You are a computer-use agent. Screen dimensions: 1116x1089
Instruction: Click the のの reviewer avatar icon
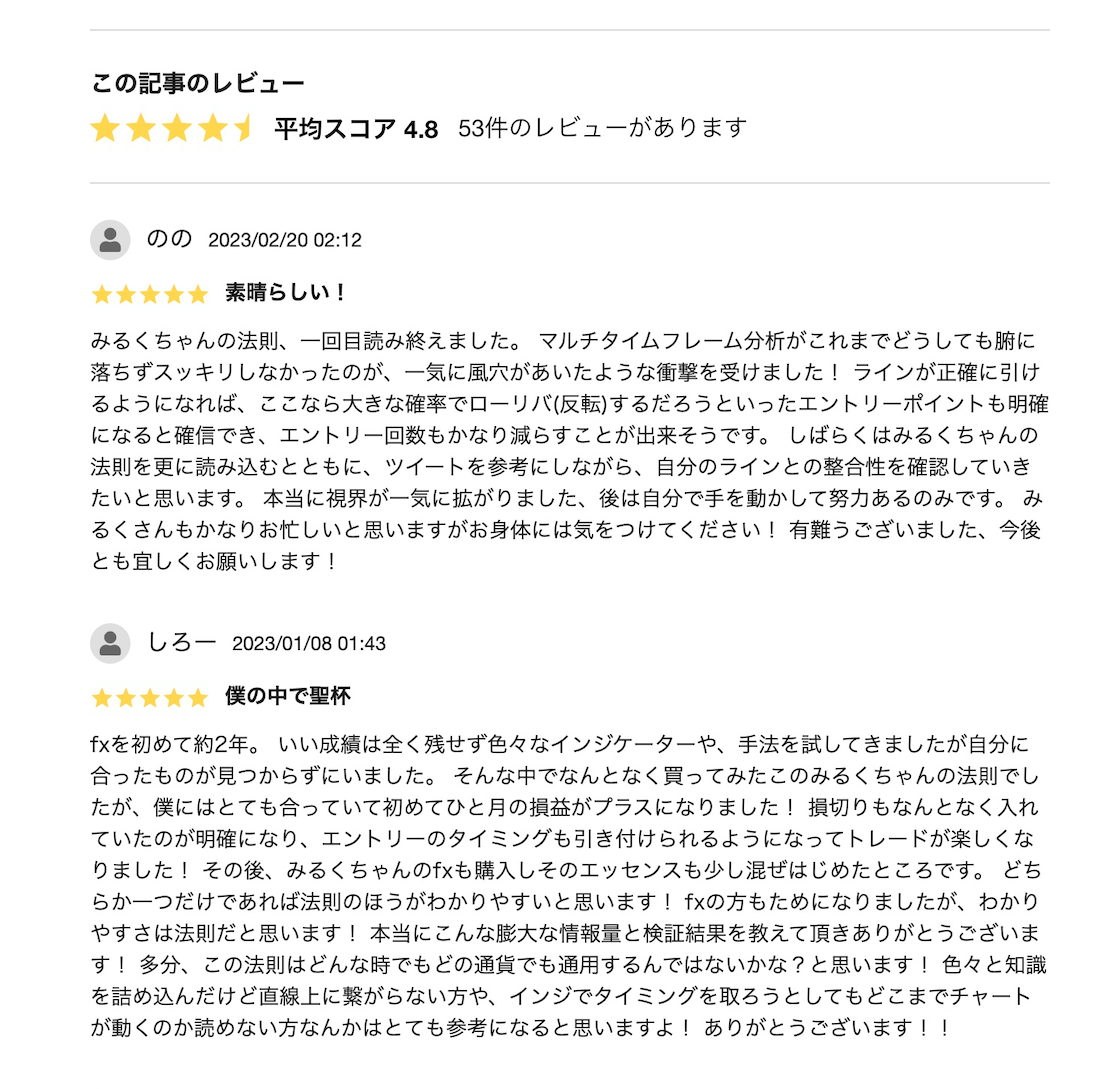point(110,240)
